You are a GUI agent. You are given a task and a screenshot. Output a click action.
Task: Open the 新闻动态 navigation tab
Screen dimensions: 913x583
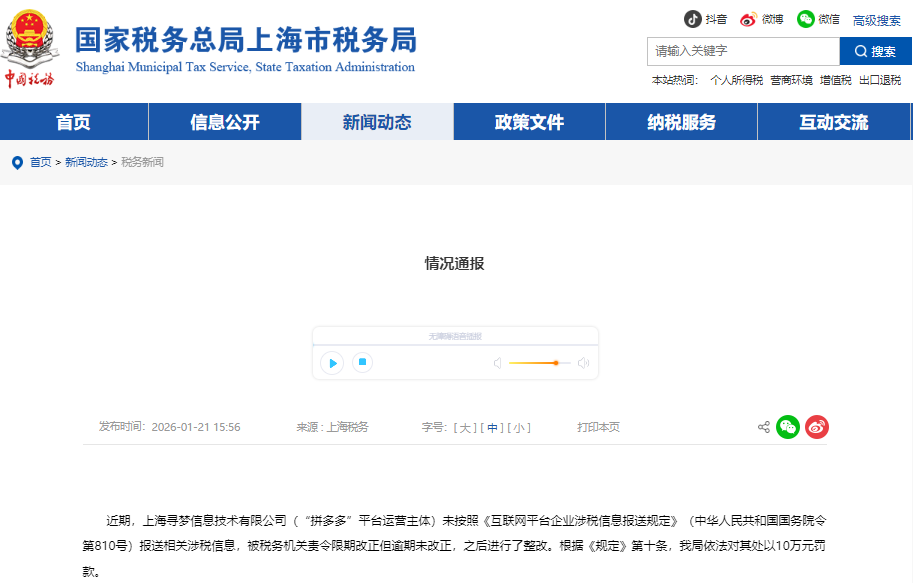pos(377,122)
